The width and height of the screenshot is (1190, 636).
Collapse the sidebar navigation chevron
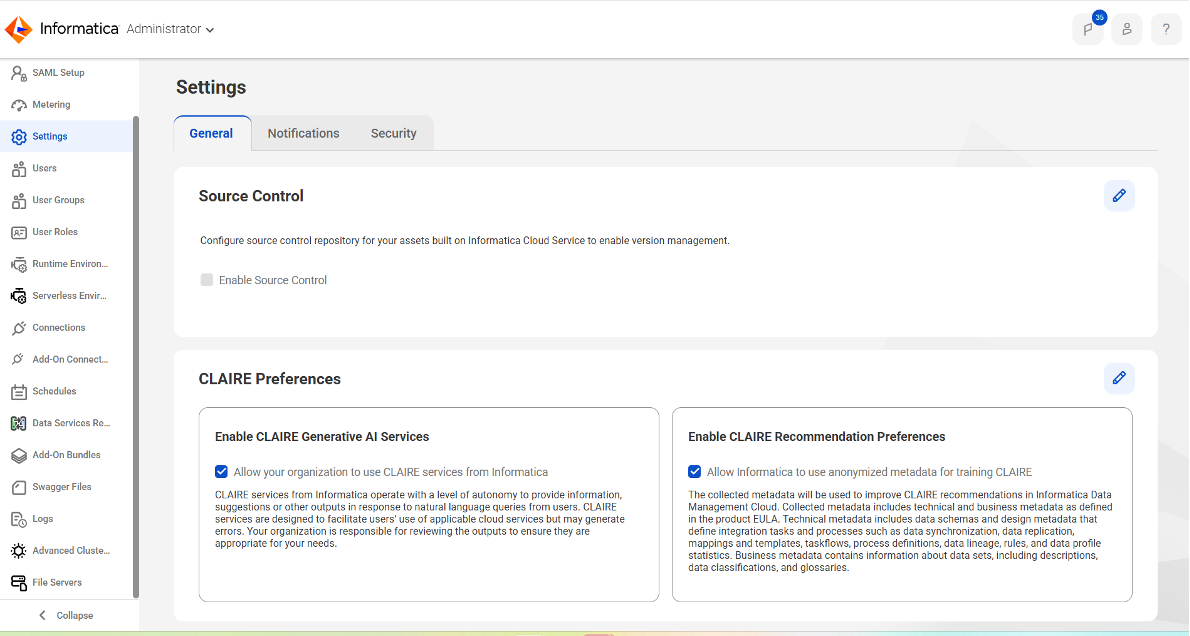(42, 616)
